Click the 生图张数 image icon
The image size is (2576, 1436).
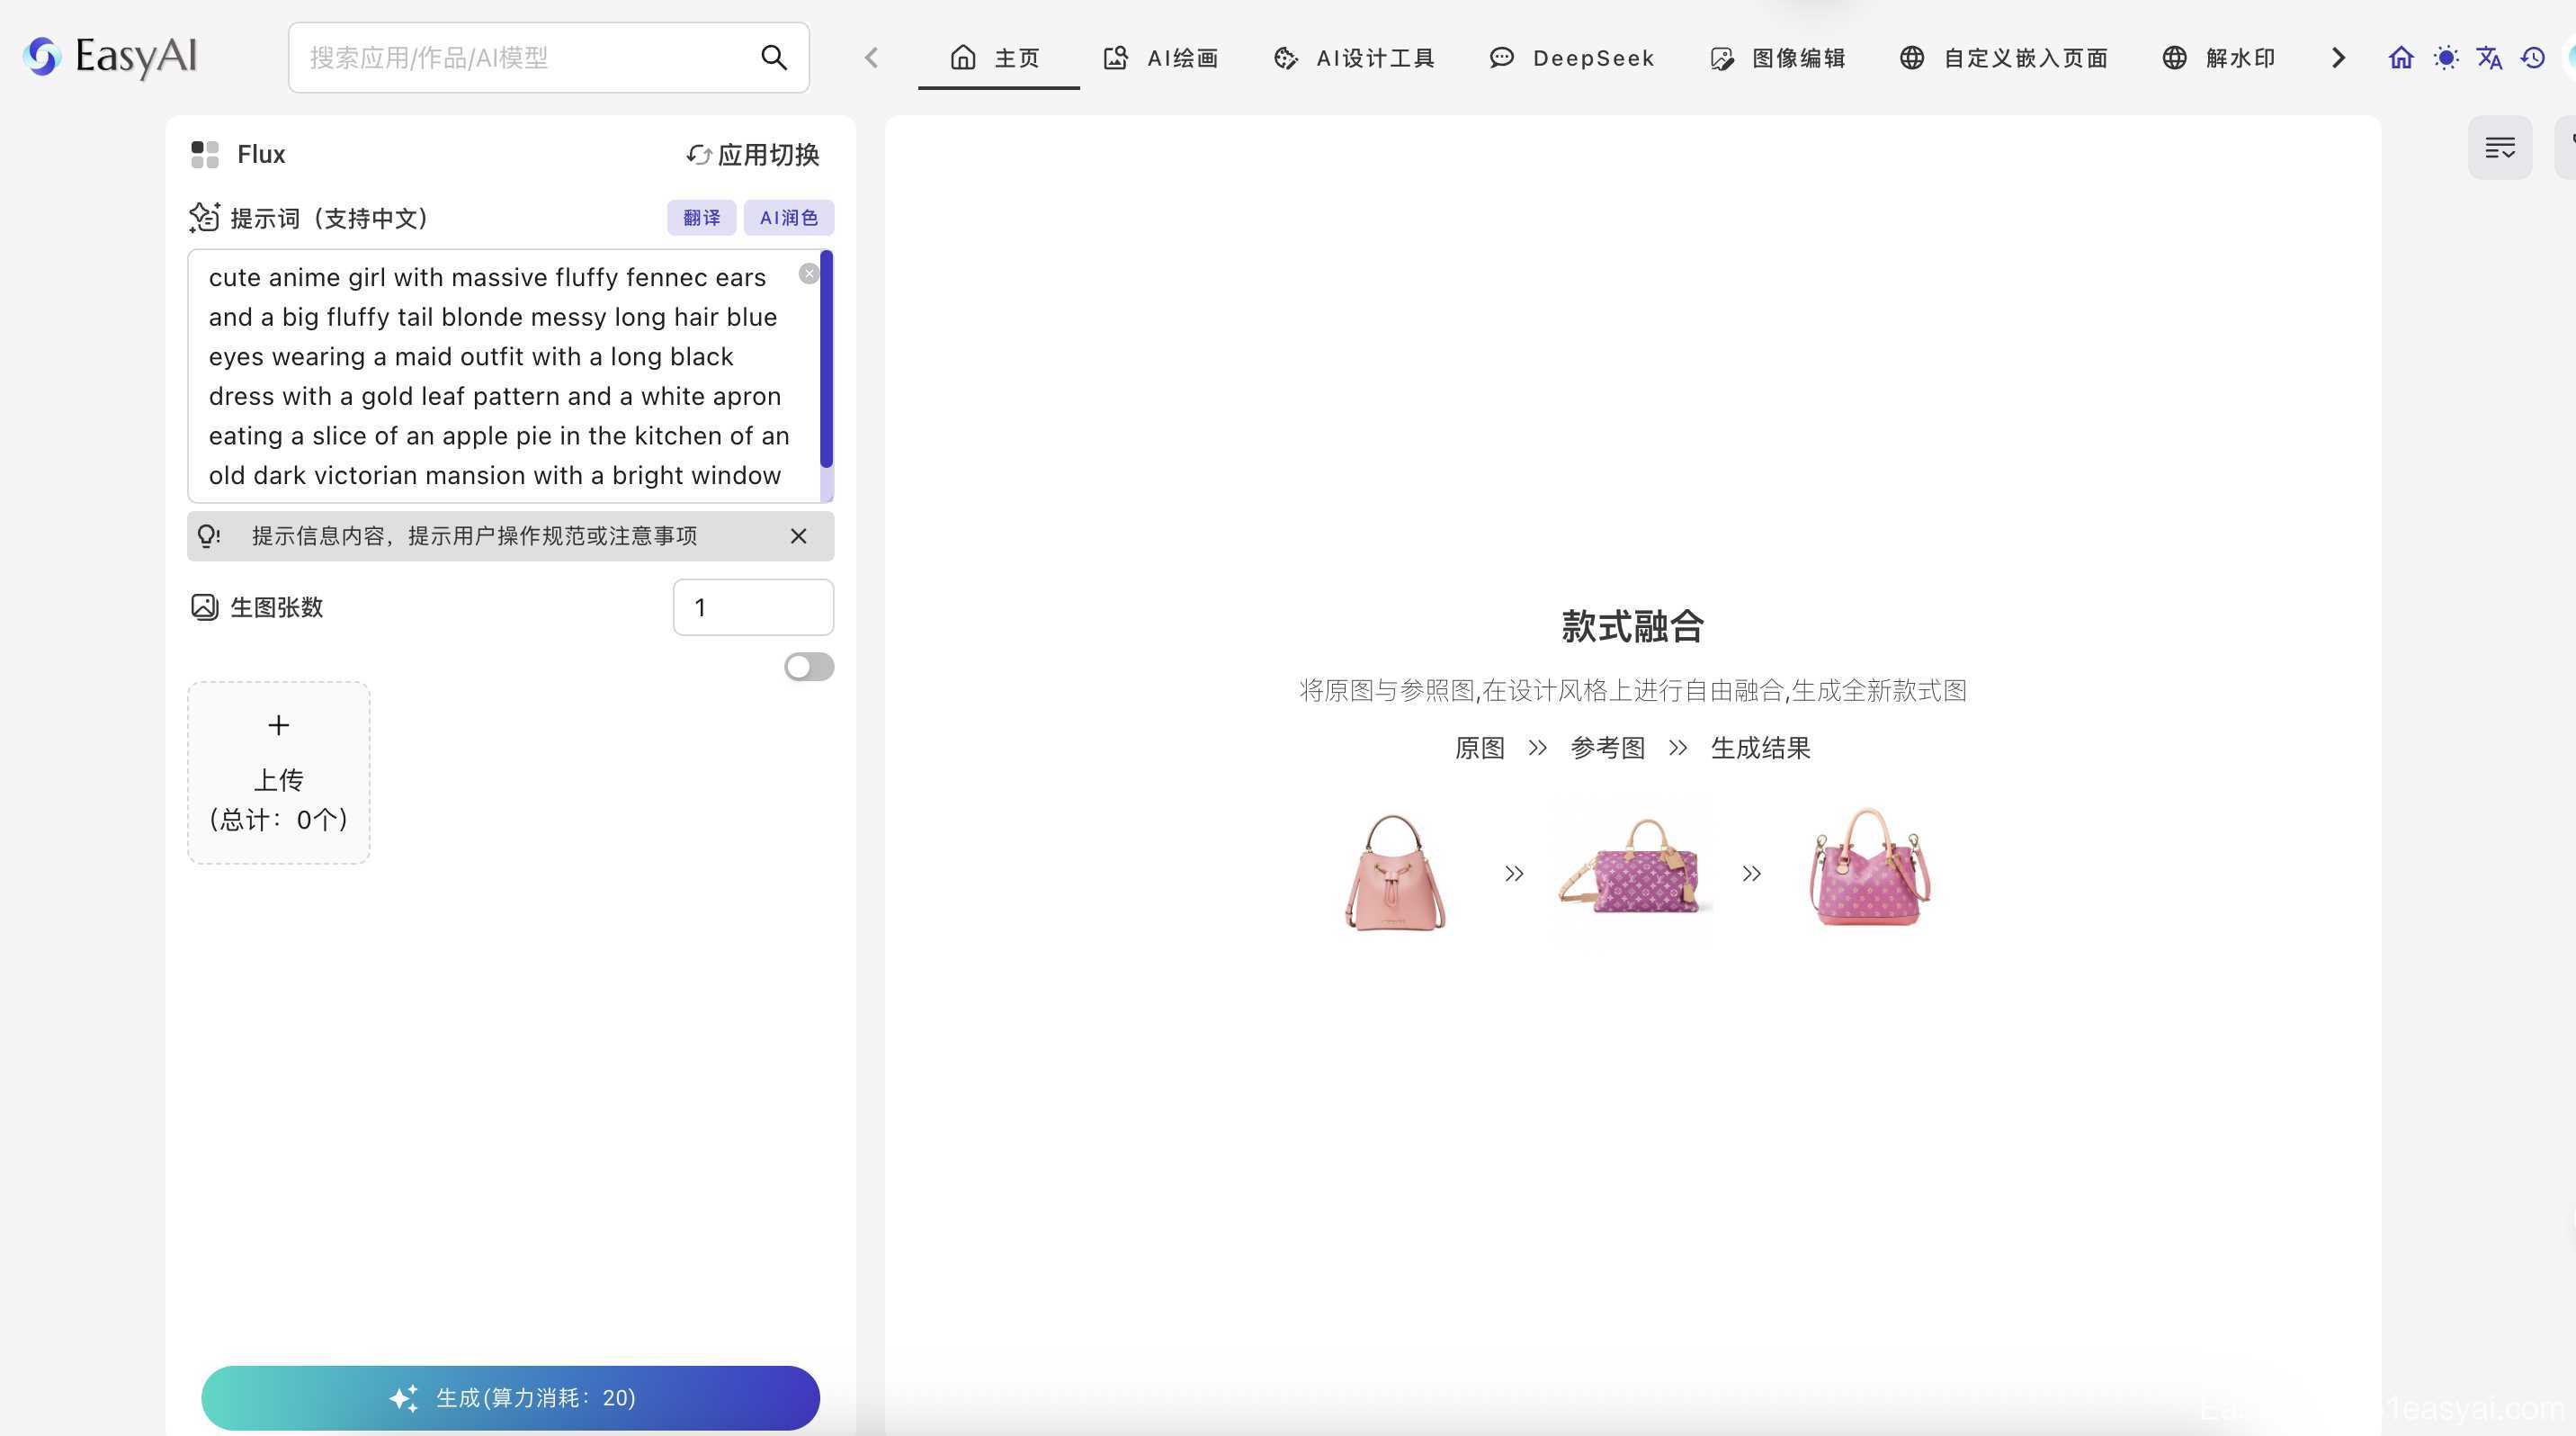coord(204,607)
